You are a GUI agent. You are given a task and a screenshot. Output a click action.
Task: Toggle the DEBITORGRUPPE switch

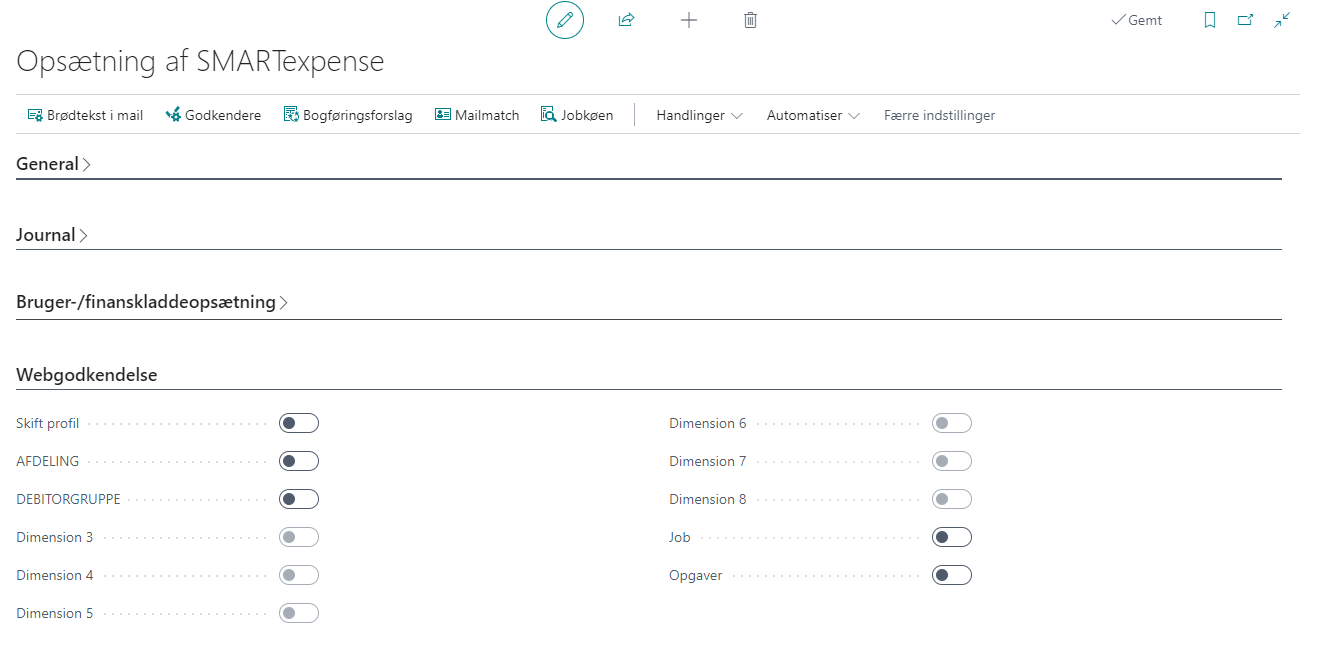coord(299,499)
